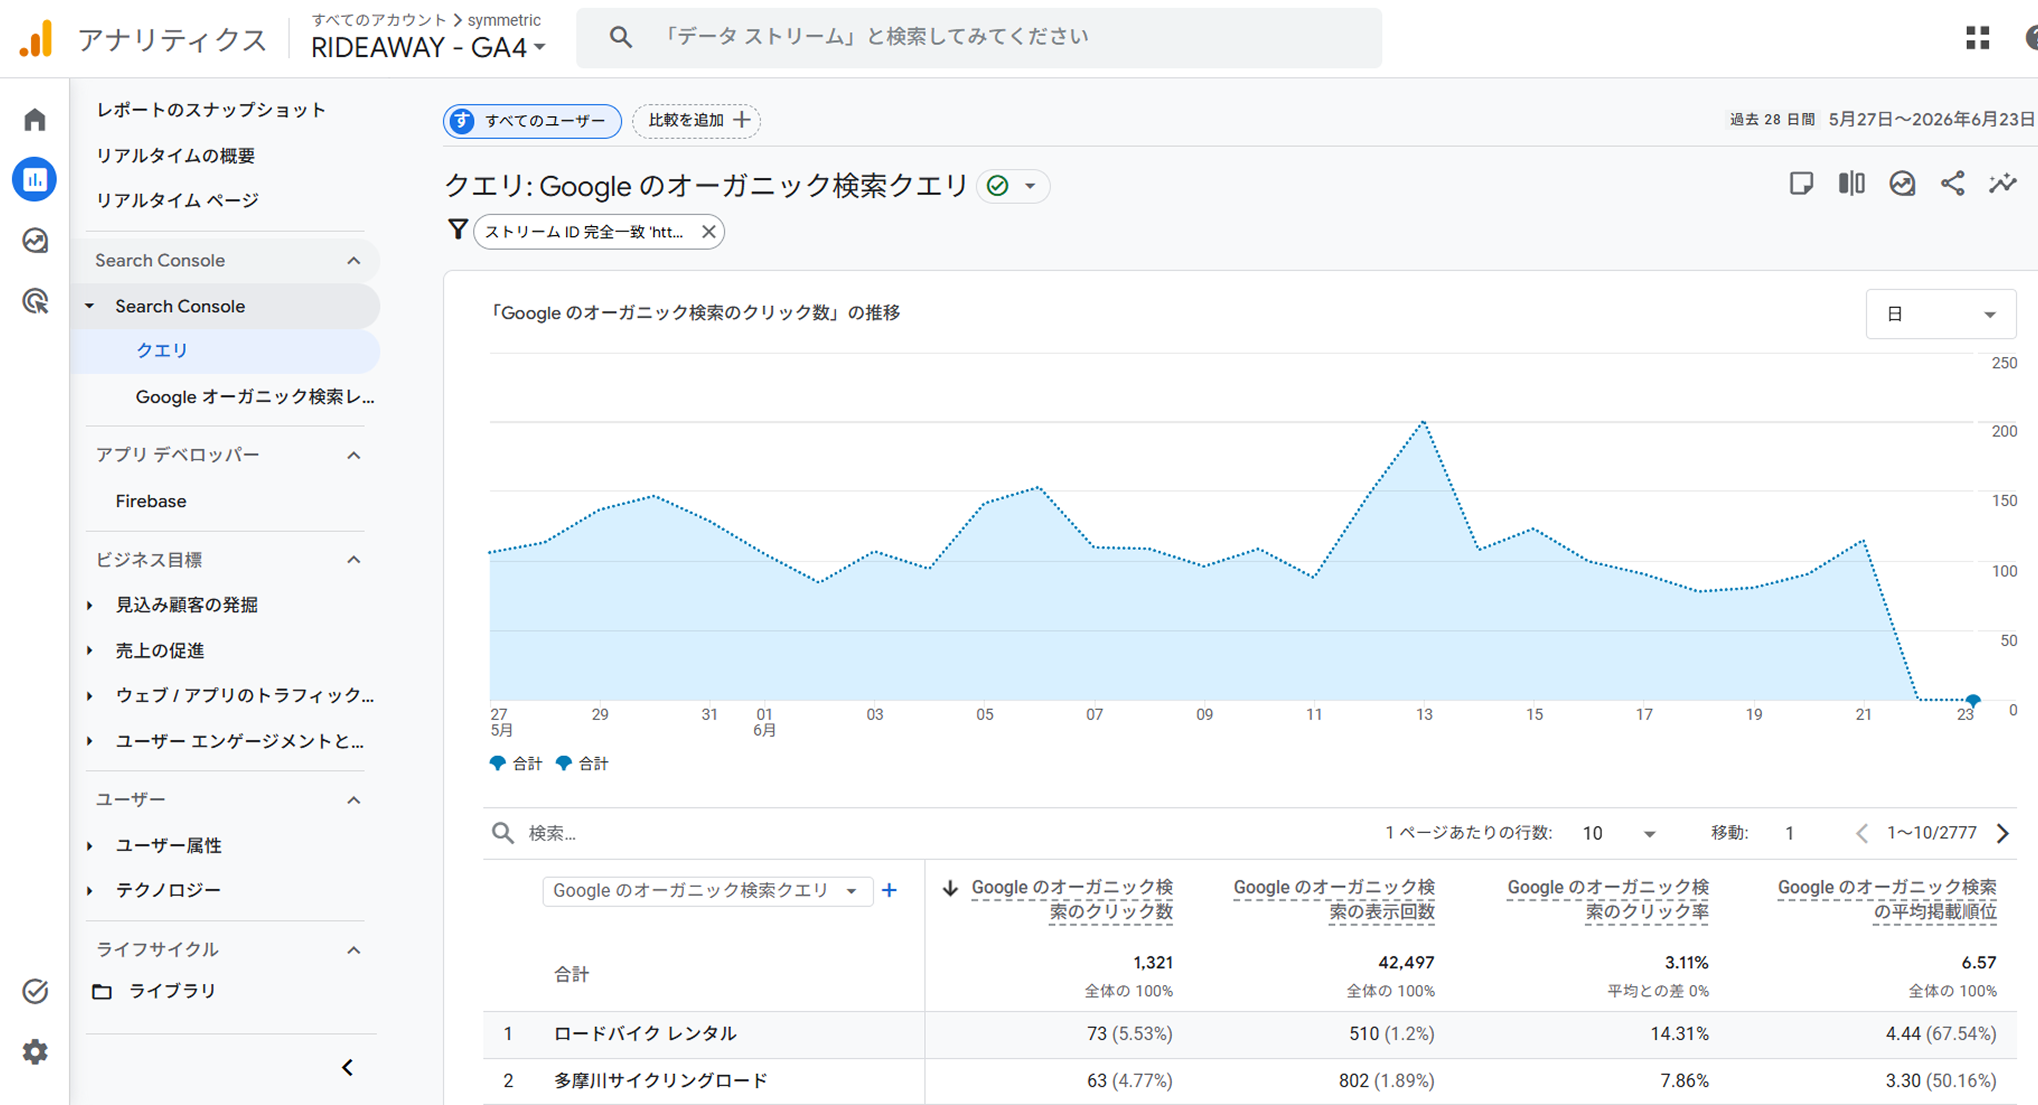Click 比較を追加 button

697,120
